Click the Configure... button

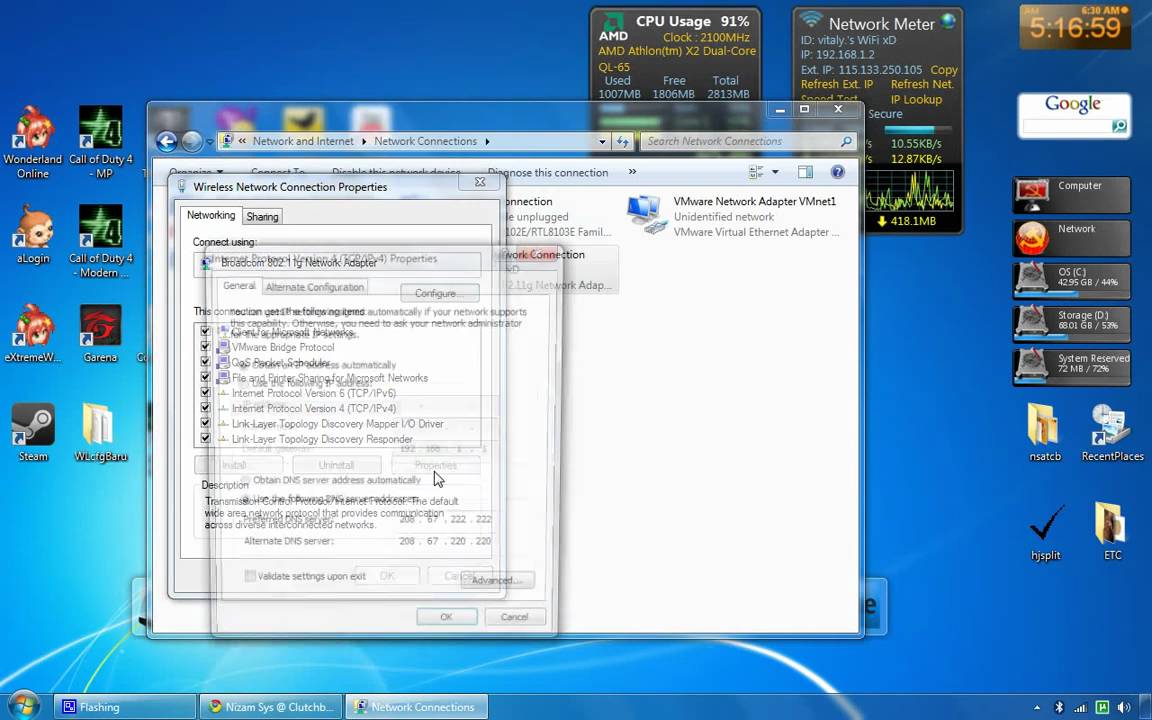pyautogui.click(x=439, y=293)
